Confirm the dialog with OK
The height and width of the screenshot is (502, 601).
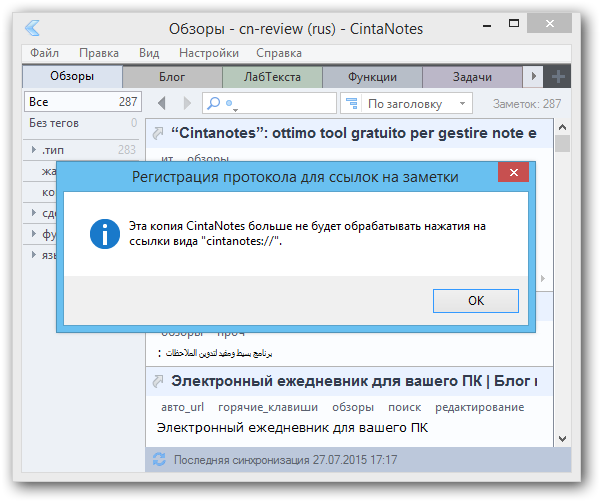(x=476, y=301)
